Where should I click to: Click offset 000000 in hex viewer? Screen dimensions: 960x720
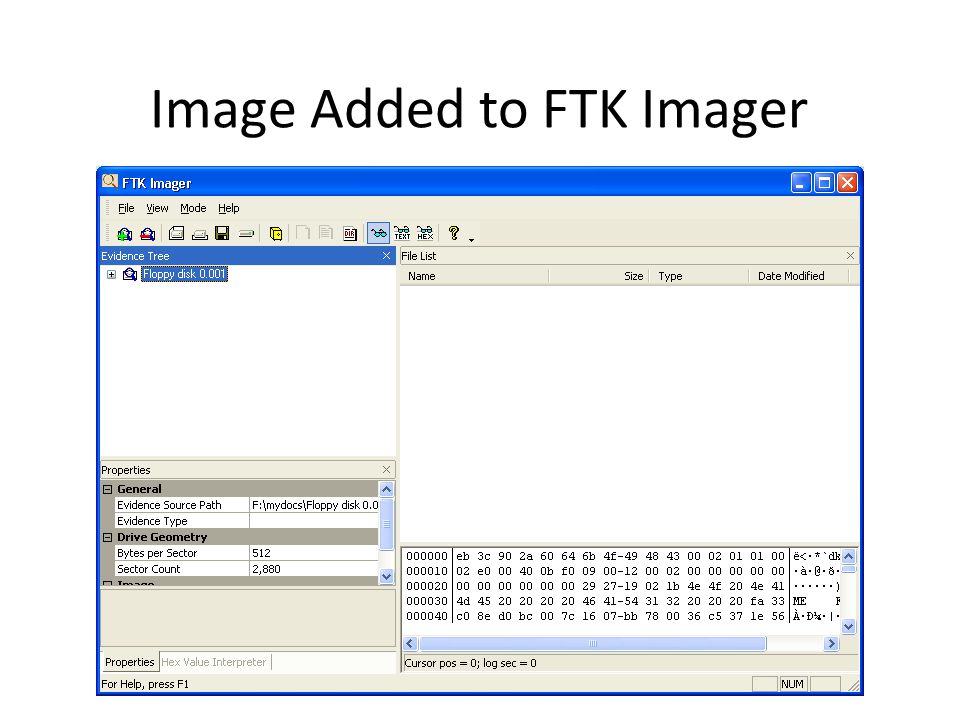pos(427,557)
